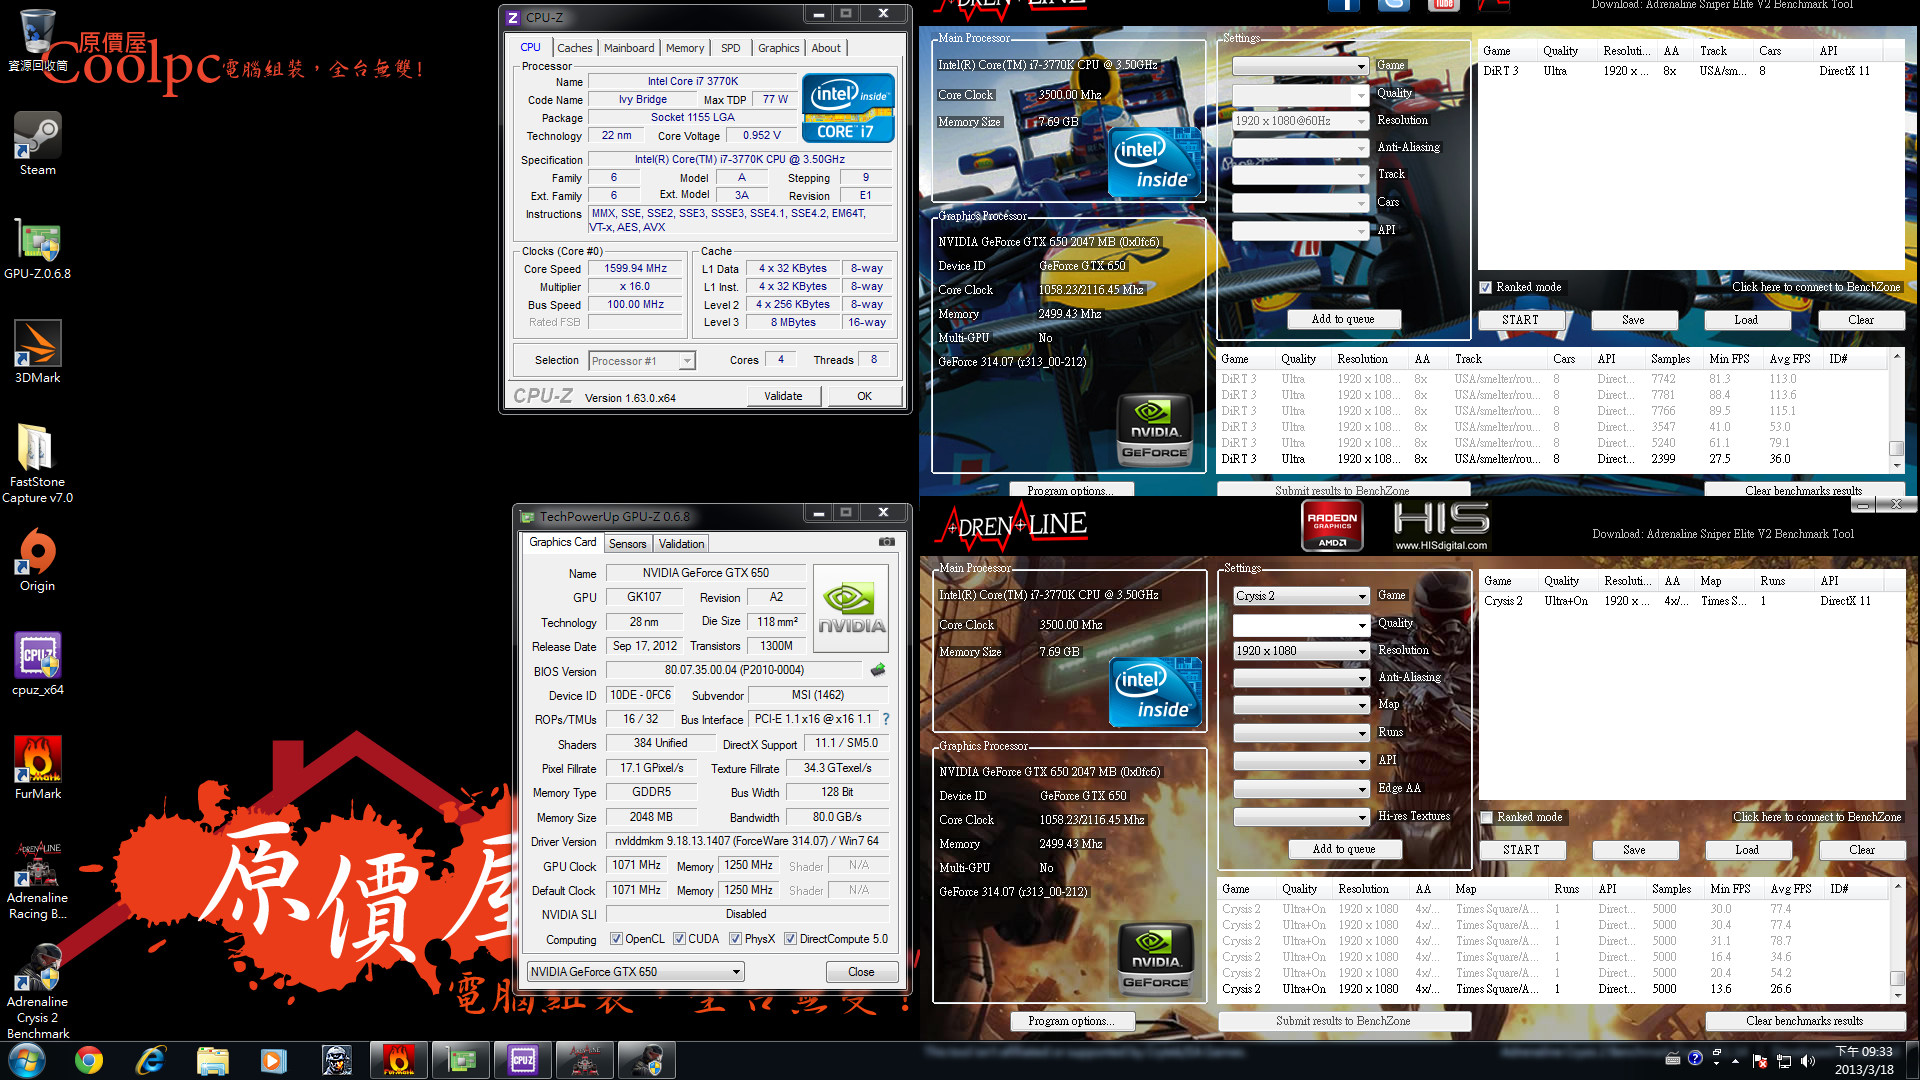
Task: Open GPU-Z.0.6.8 desktop icon
Action: (37, 247)
